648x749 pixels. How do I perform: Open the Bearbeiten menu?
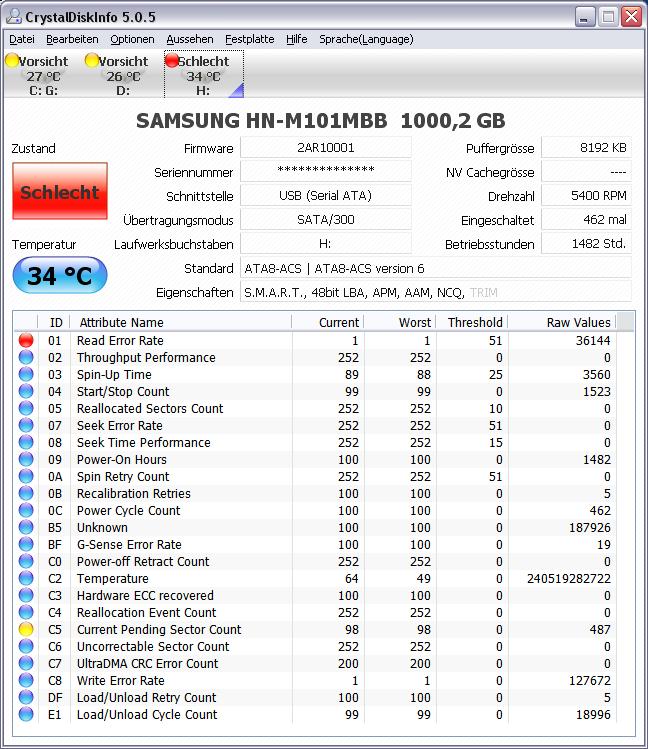[72, 39]
